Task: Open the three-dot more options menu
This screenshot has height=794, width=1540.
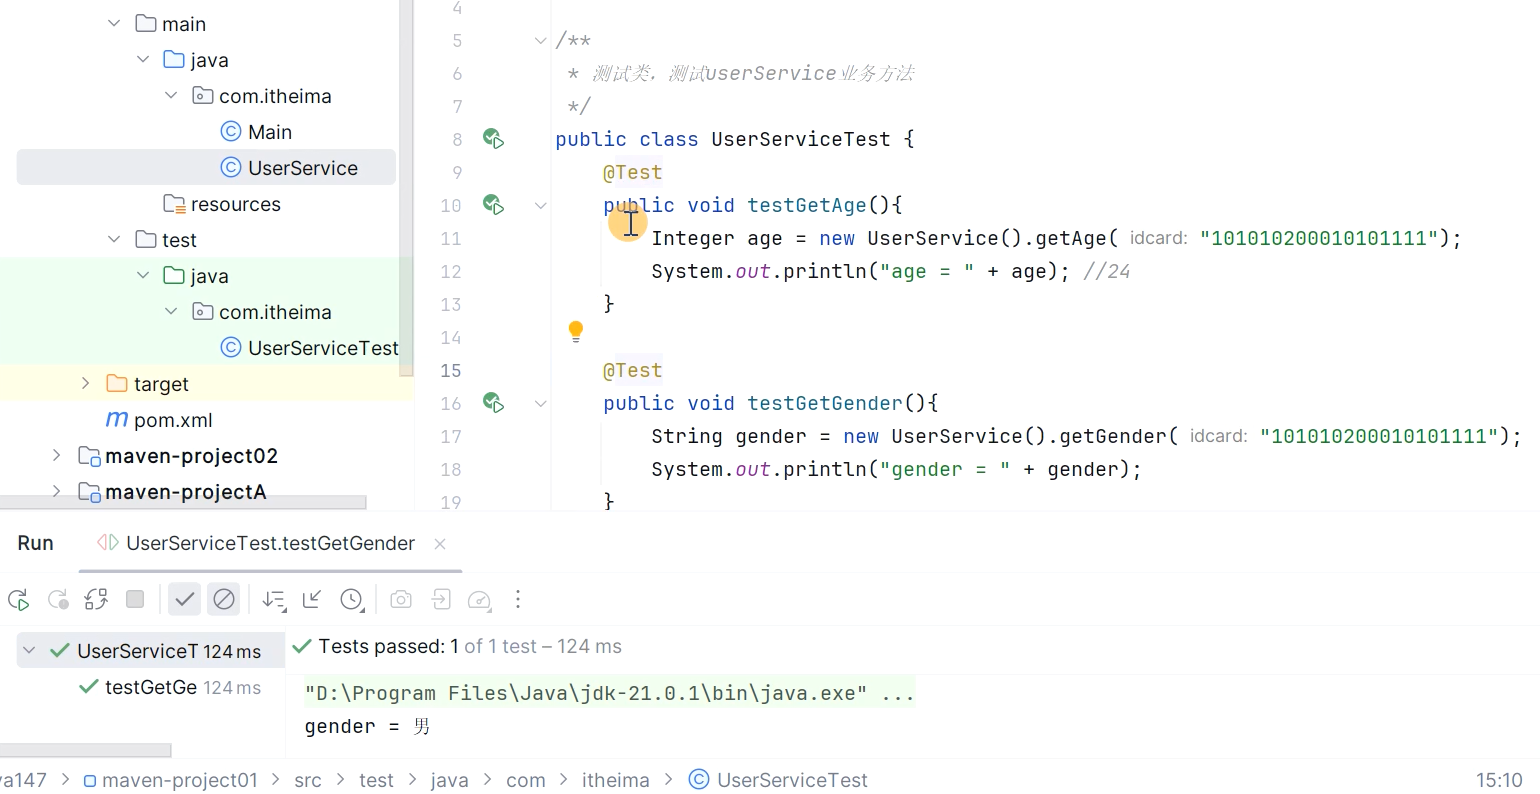Action: point(518,599)
